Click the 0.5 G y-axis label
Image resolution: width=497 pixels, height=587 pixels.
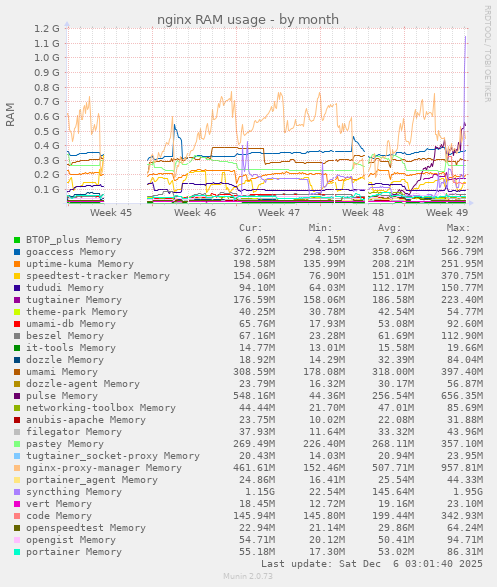pos(47,131)
